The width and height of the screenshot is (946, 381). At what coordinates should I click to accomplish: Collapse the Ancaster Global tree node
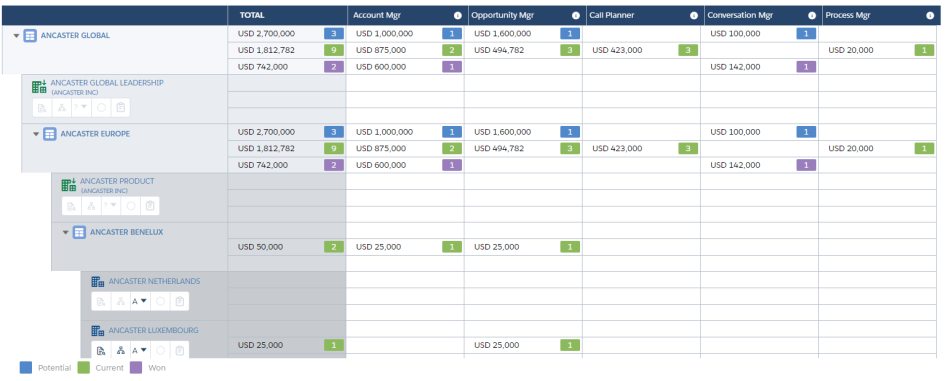16,36
